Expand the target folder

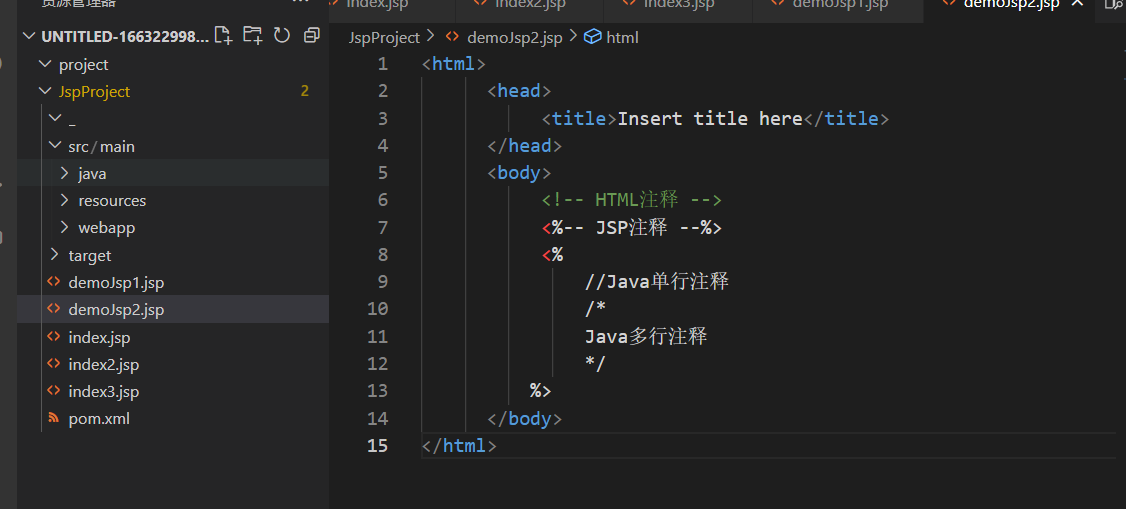[x=55, y=255]
